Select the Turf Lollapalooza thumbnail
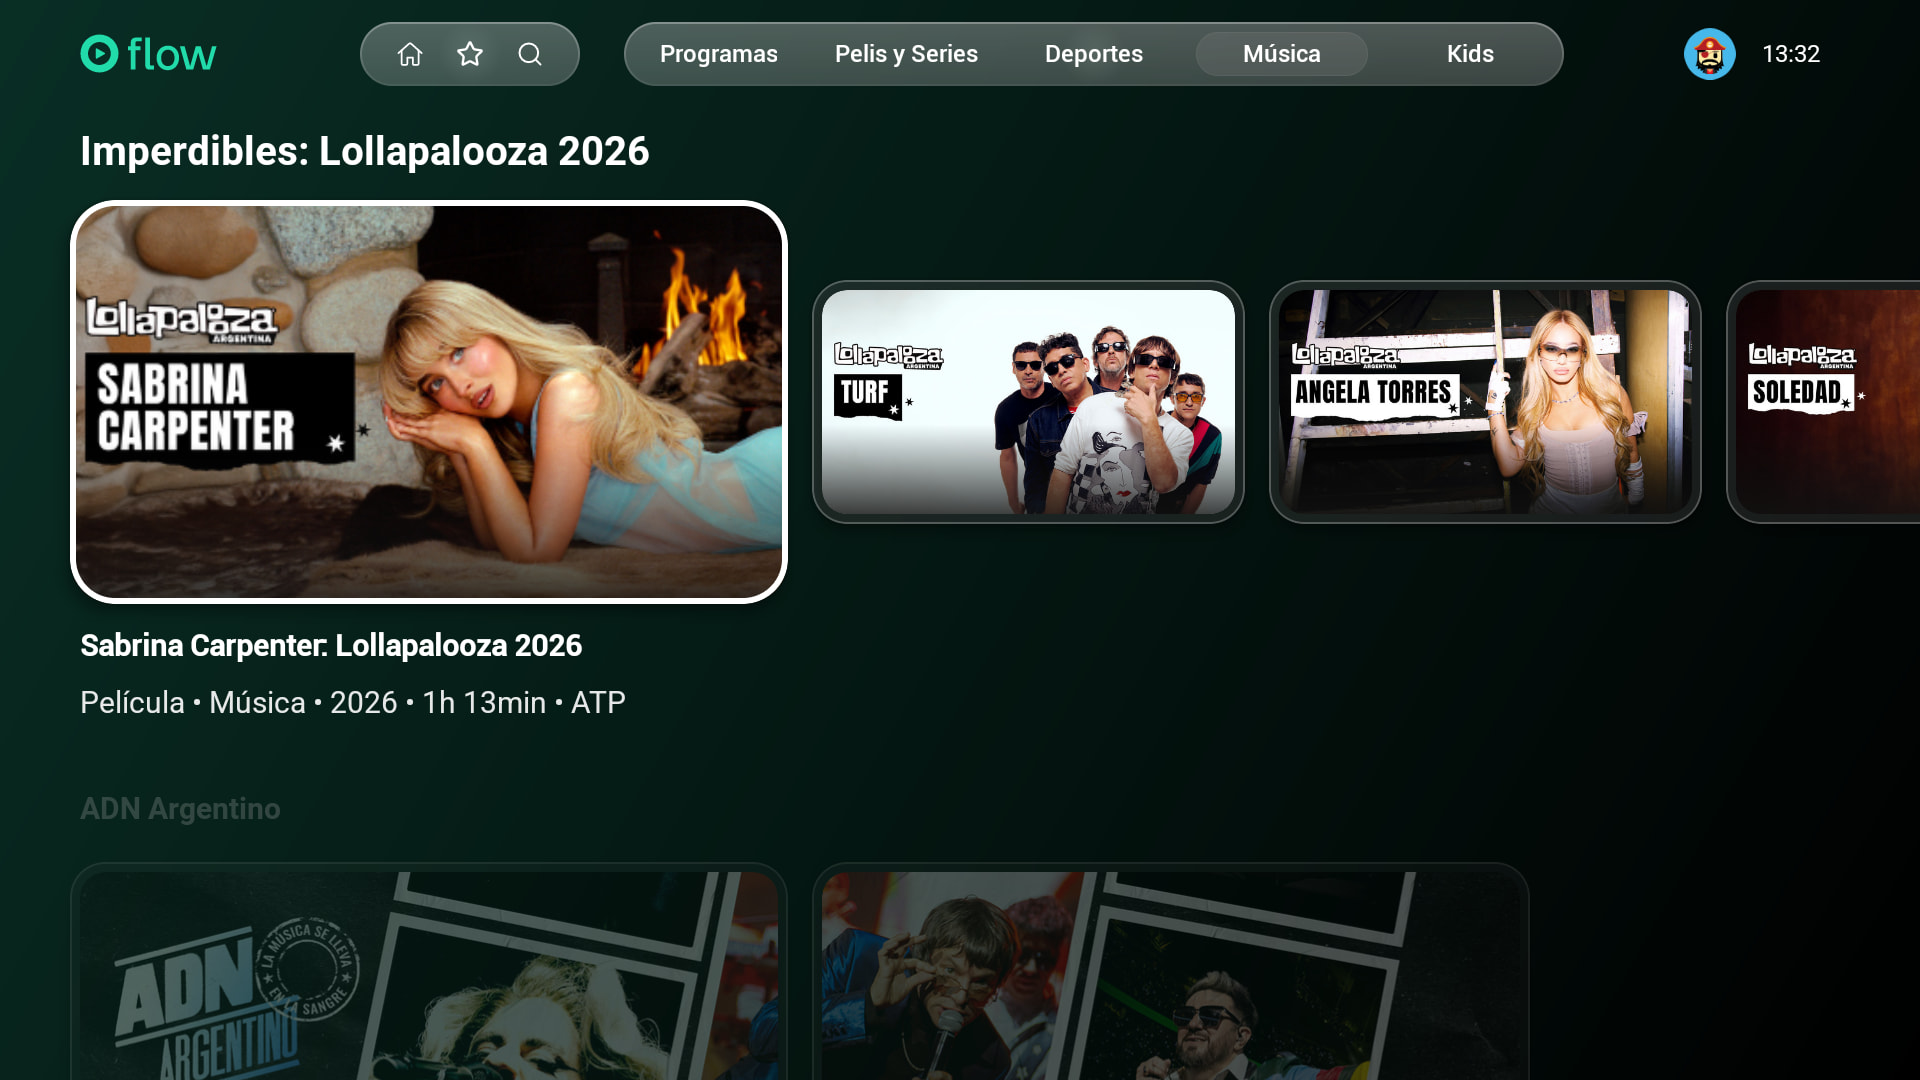This screenshot has width=1920, height=1080. point(1028,402)
